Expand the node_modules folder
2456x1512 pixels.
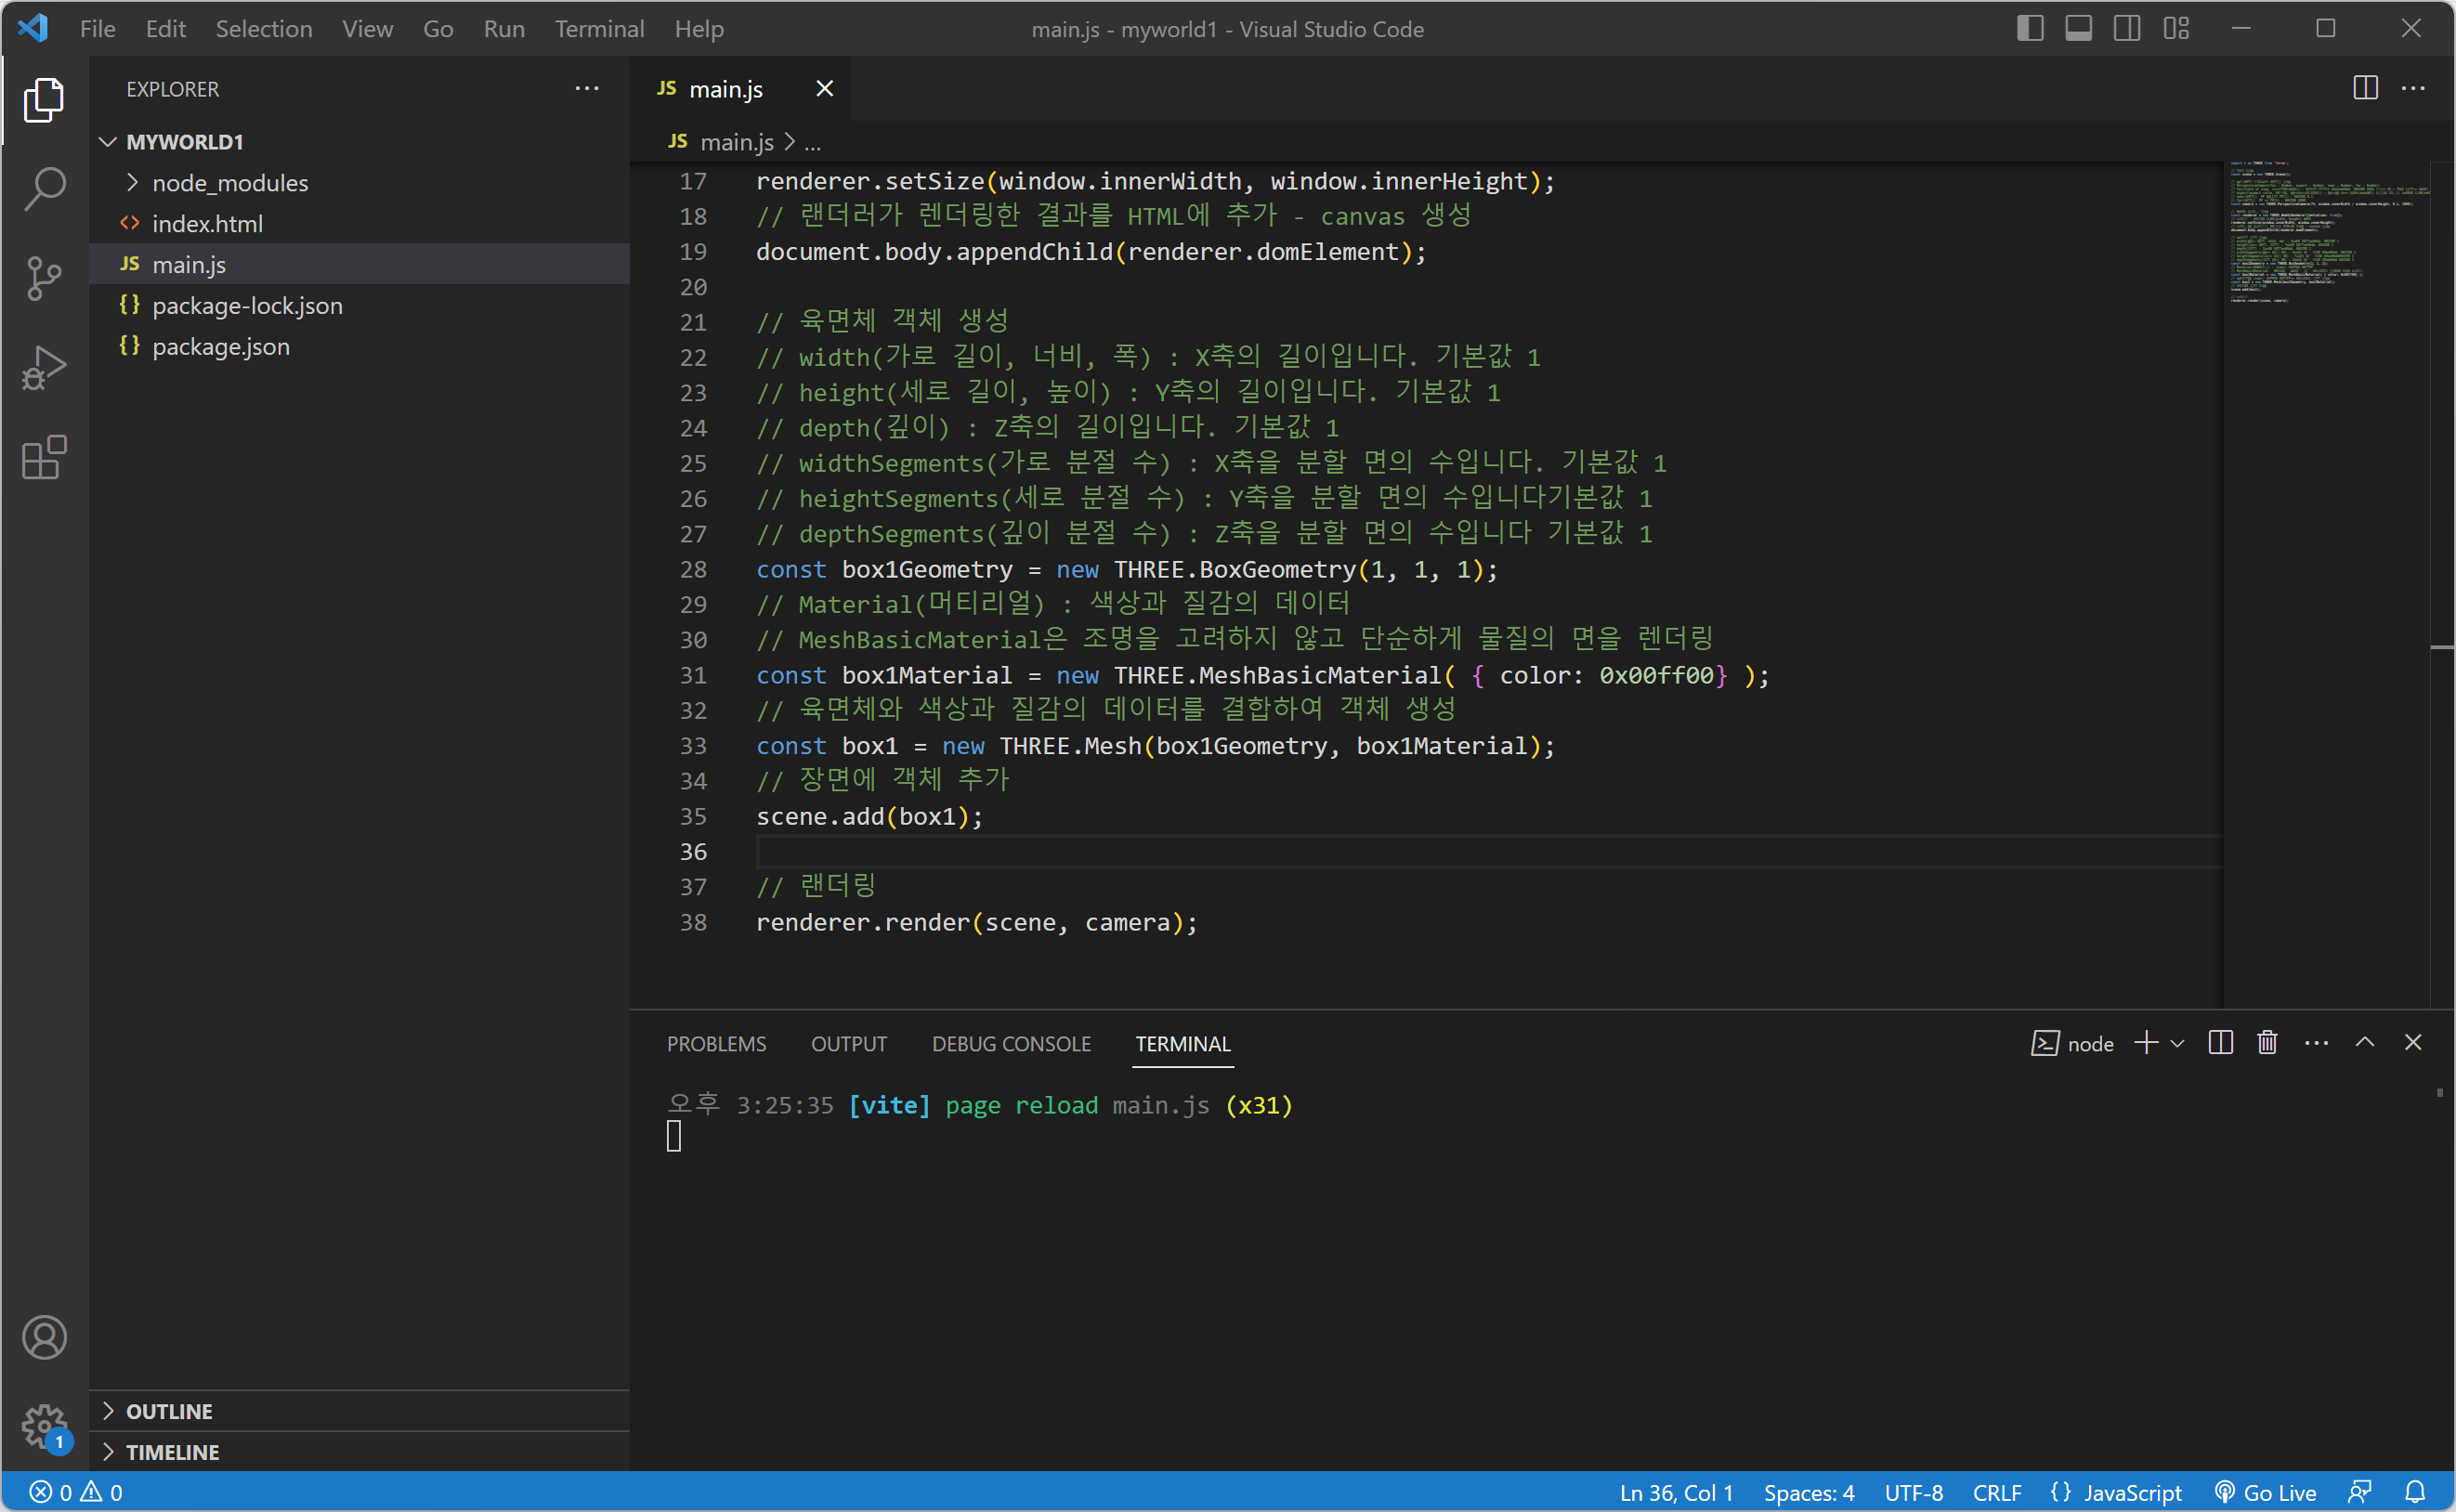229,183
